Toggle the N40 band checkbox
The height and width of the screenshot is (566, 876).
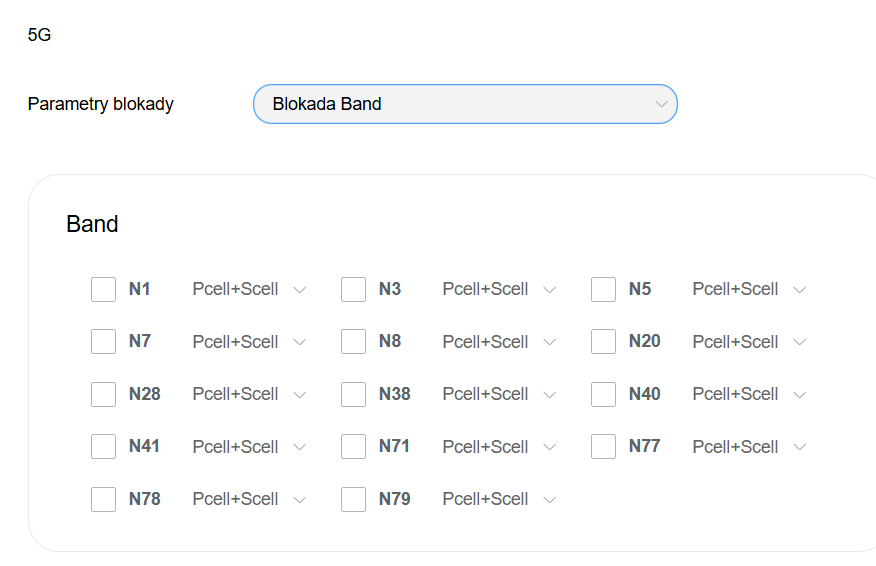click(604, 394)
